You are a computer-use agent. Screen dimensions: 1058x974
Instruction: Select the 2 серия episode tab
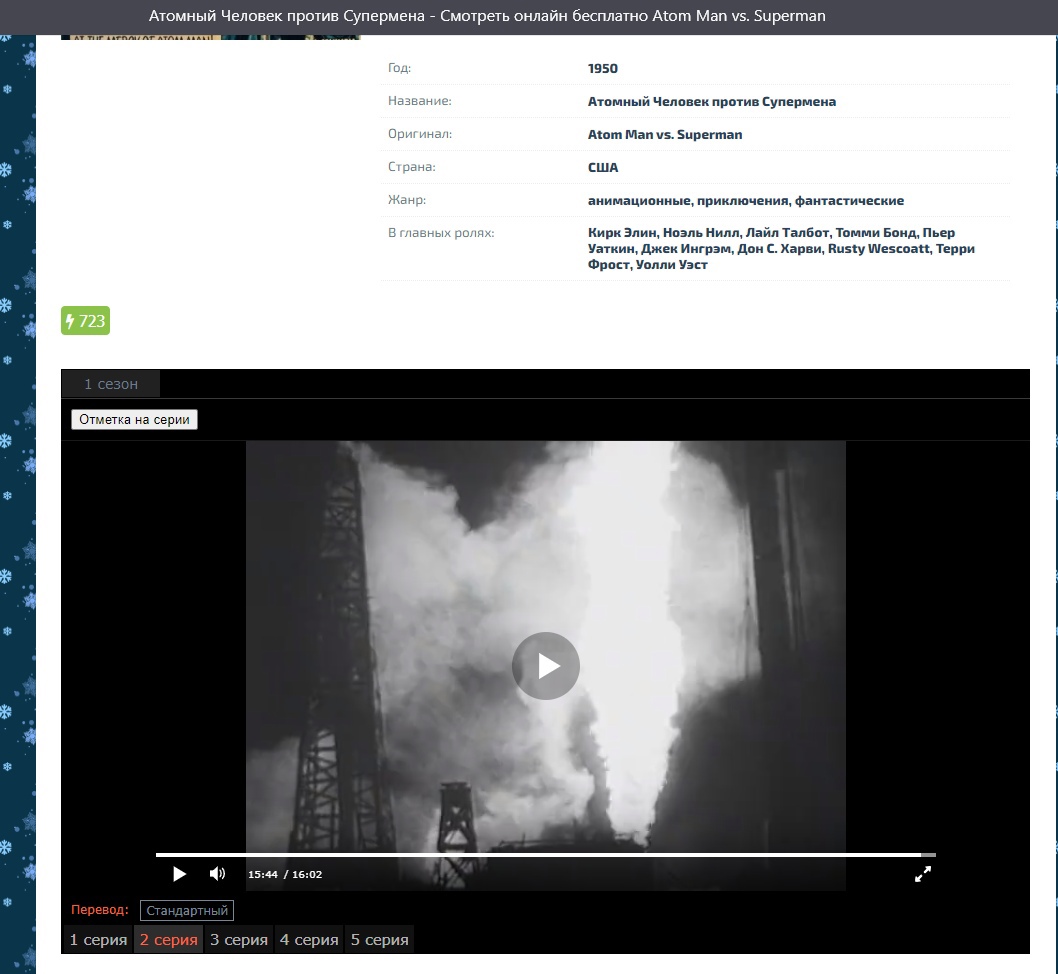[x=169, y=940]
